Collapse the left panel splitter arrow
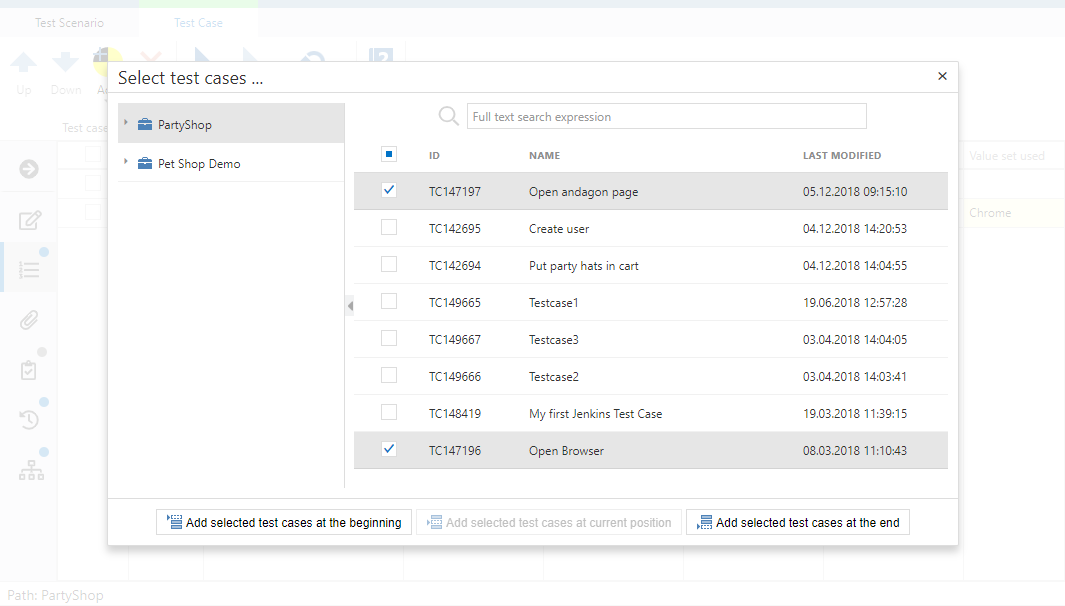The image size is (1065, 606). 349,306
